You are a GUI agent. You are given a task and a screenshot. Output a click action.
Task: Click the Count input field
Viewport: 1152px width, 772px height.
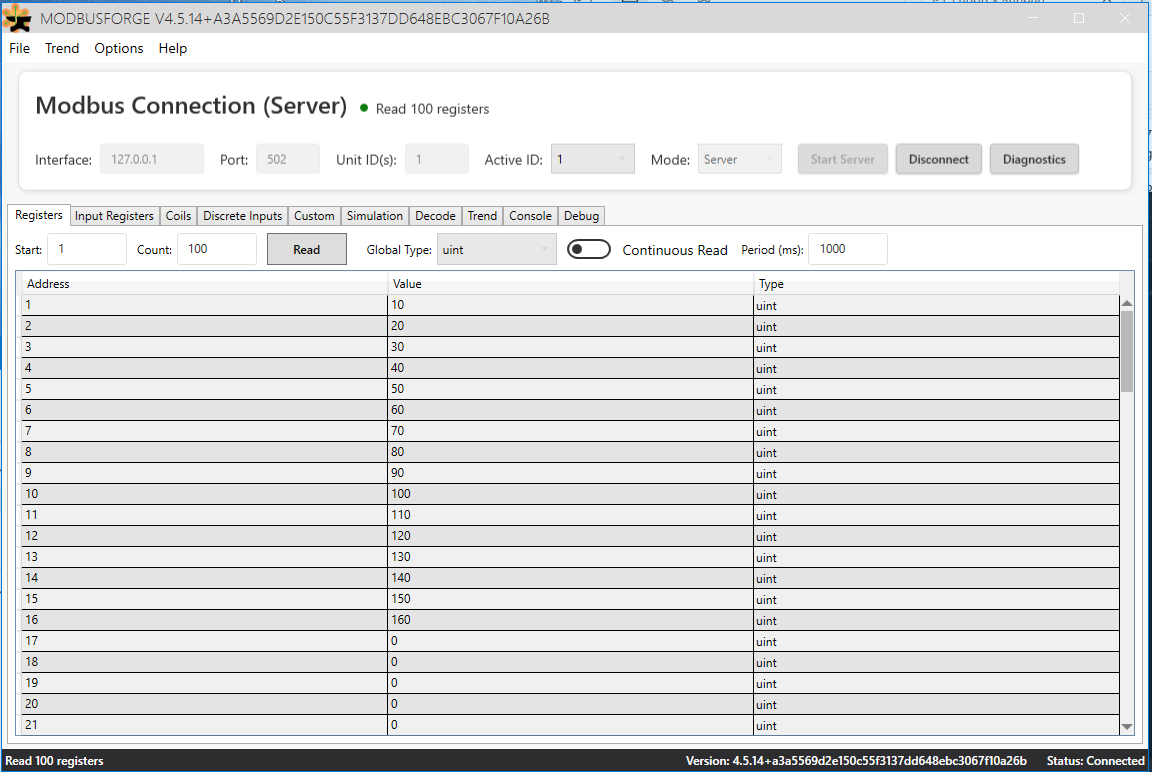pos(217,249)
